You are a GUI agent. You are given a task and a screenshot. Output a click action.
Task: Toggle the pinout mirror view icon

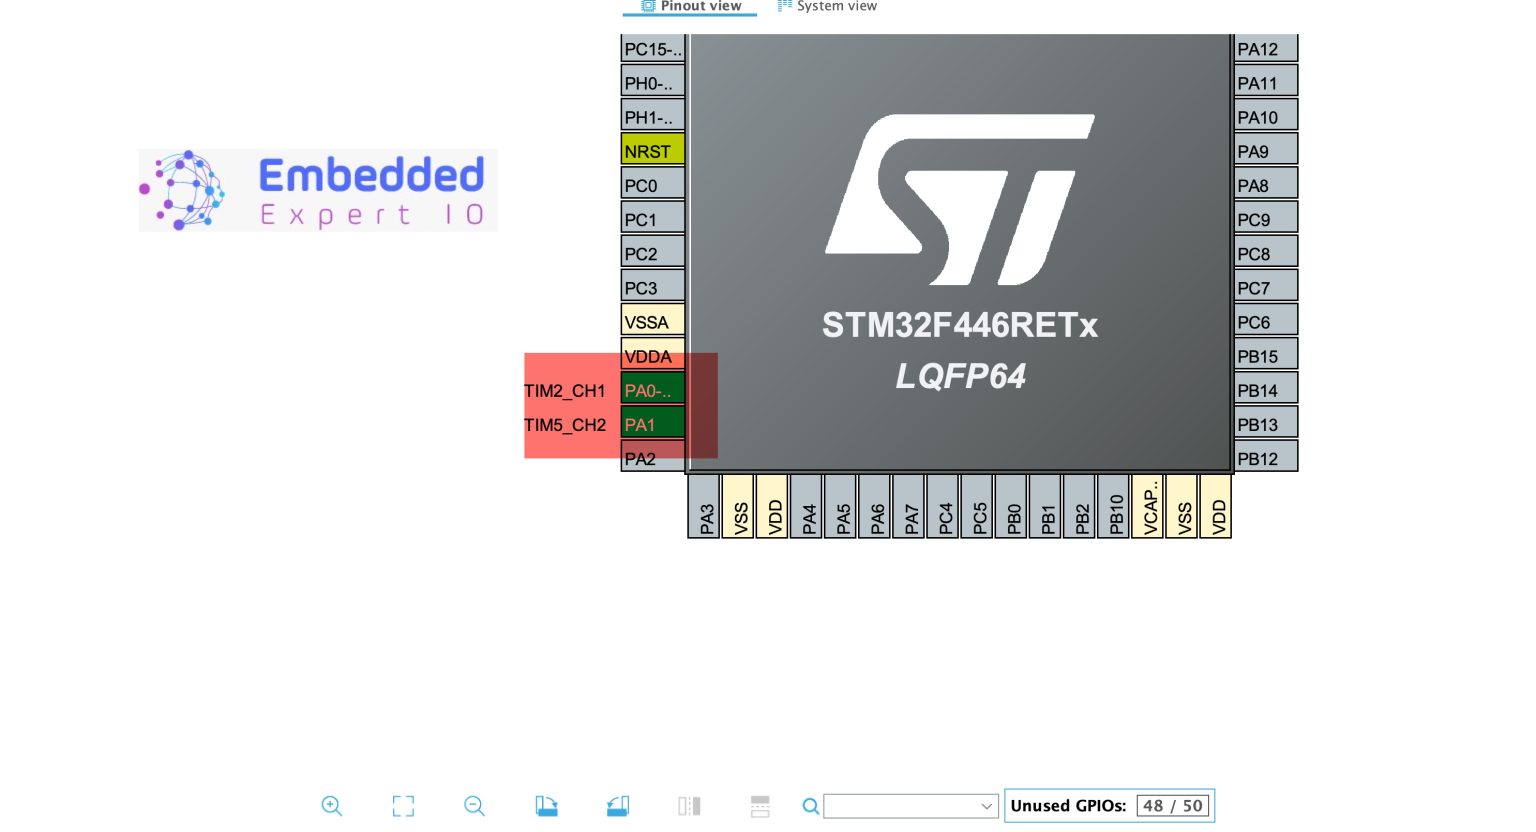tap(689, 806)
